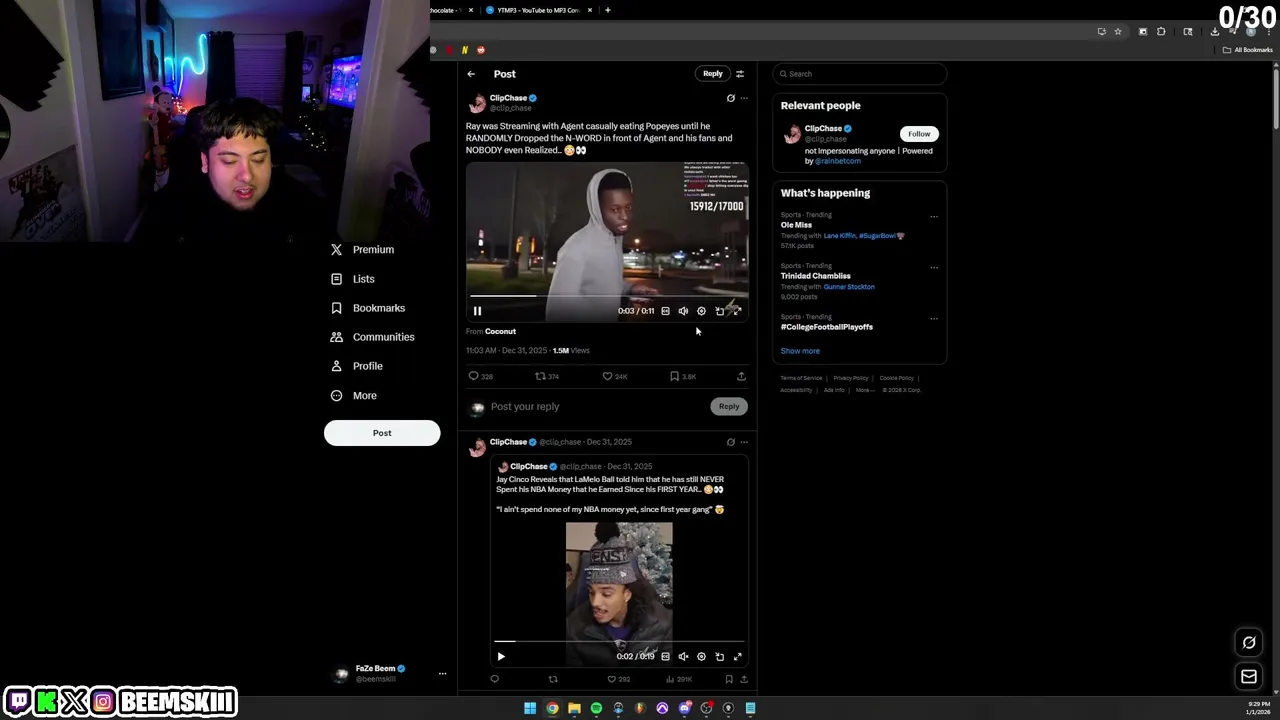Bookmark this page with the star icon
This screenshot has height=720, width=1280.
pos(1118,32)
